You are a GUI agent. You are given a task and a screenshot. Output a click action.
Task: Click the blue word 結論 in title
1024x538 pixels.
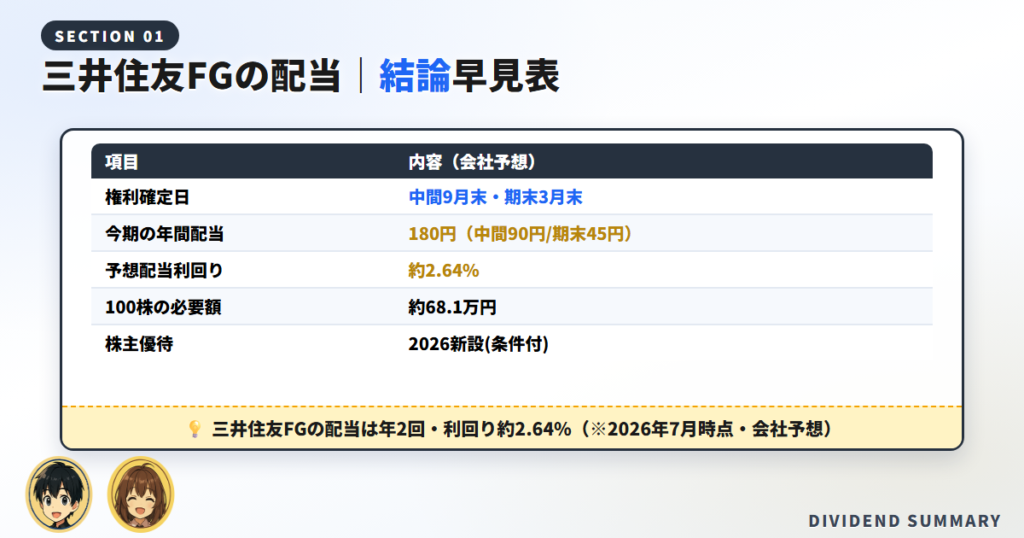(415, 76)
